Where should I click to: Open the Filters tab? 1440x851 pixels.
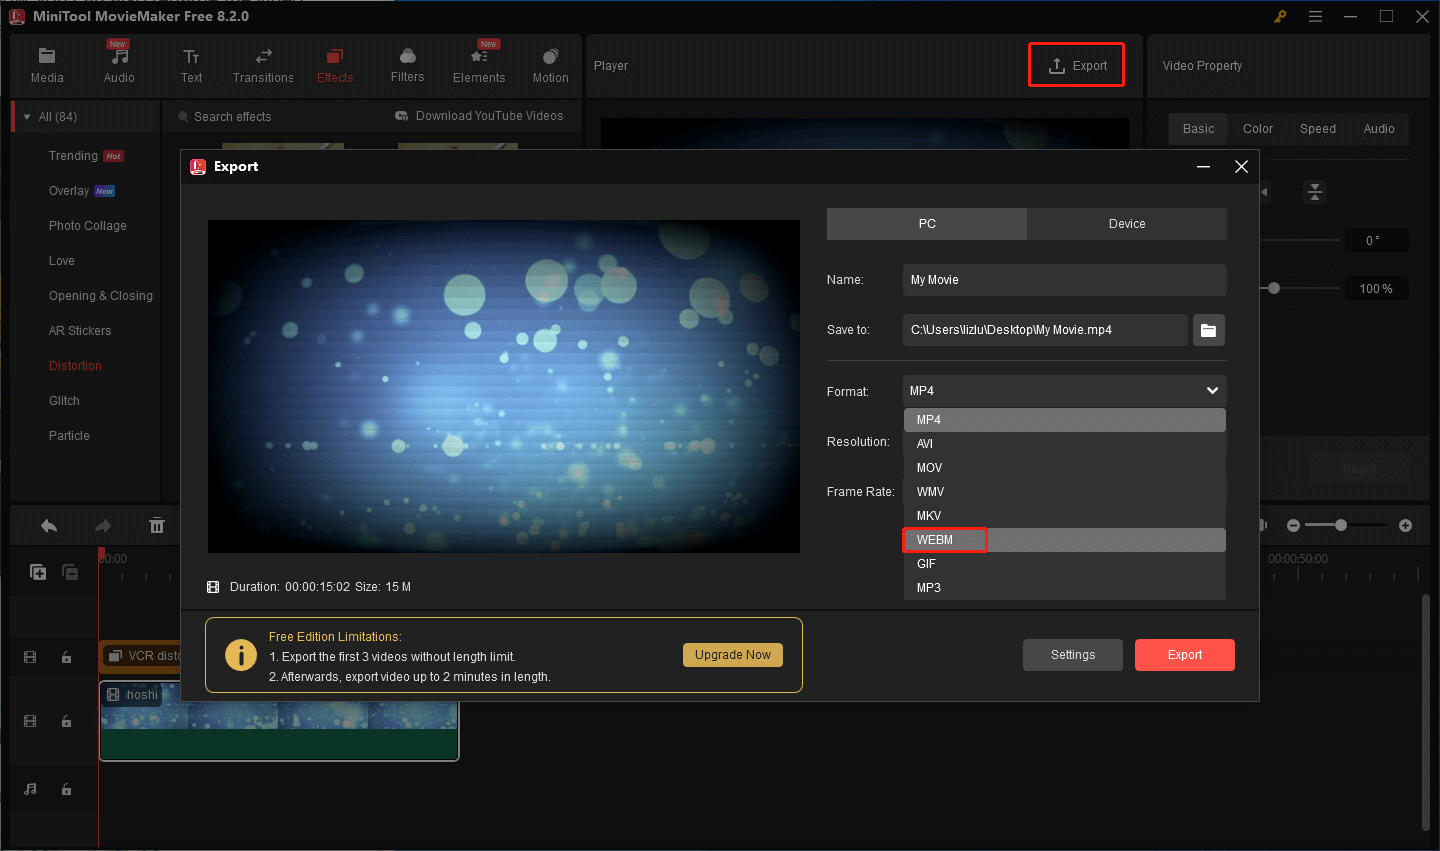(407, 66)
